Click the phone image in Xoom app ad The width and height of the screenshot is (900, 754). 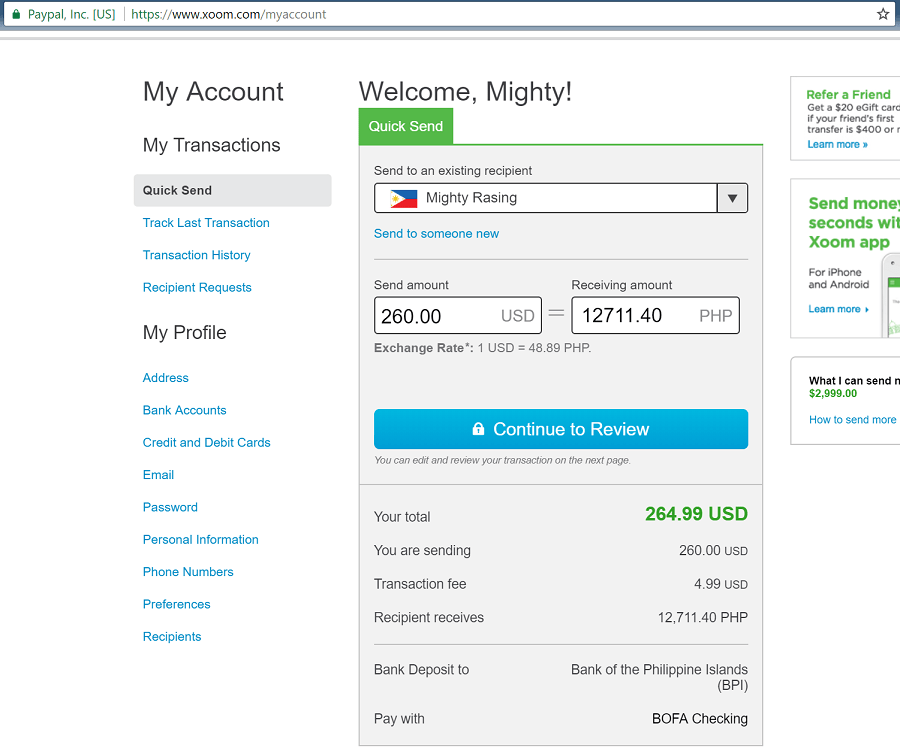[891, 296]
